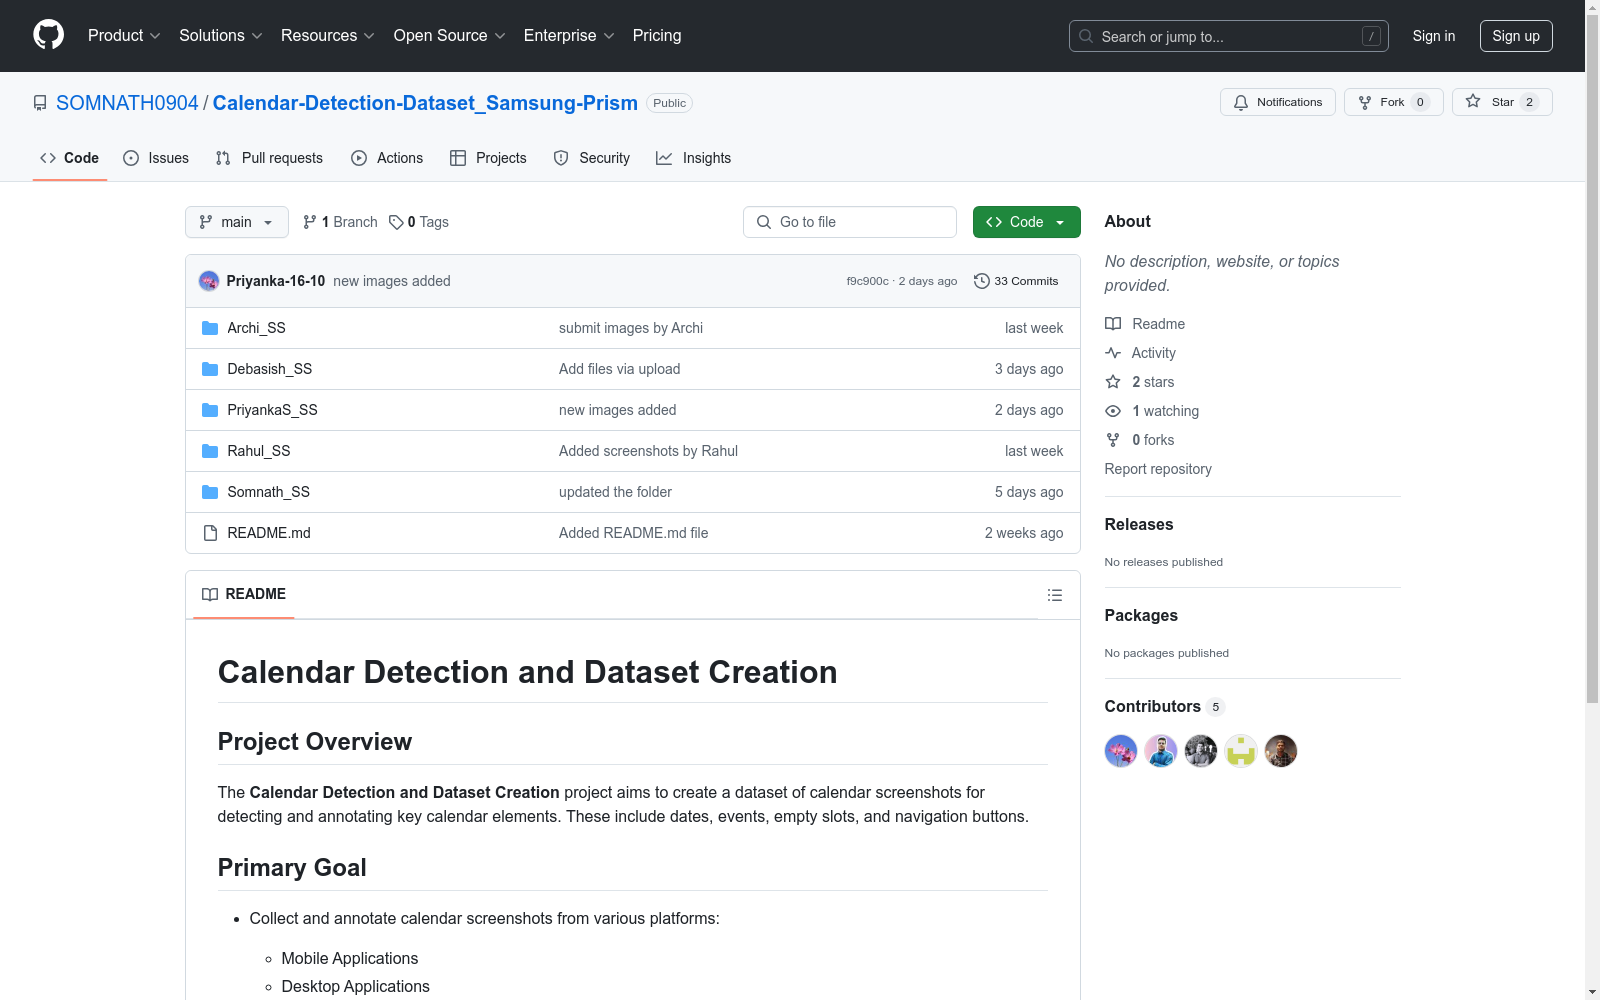View 0 Tags list
The image size is (1600, 1000).
pyautogui.click(x=419, y=222)
